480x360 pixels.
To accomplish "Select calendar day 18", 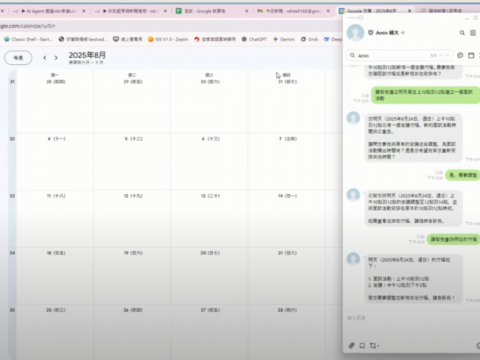I will 56,253.
